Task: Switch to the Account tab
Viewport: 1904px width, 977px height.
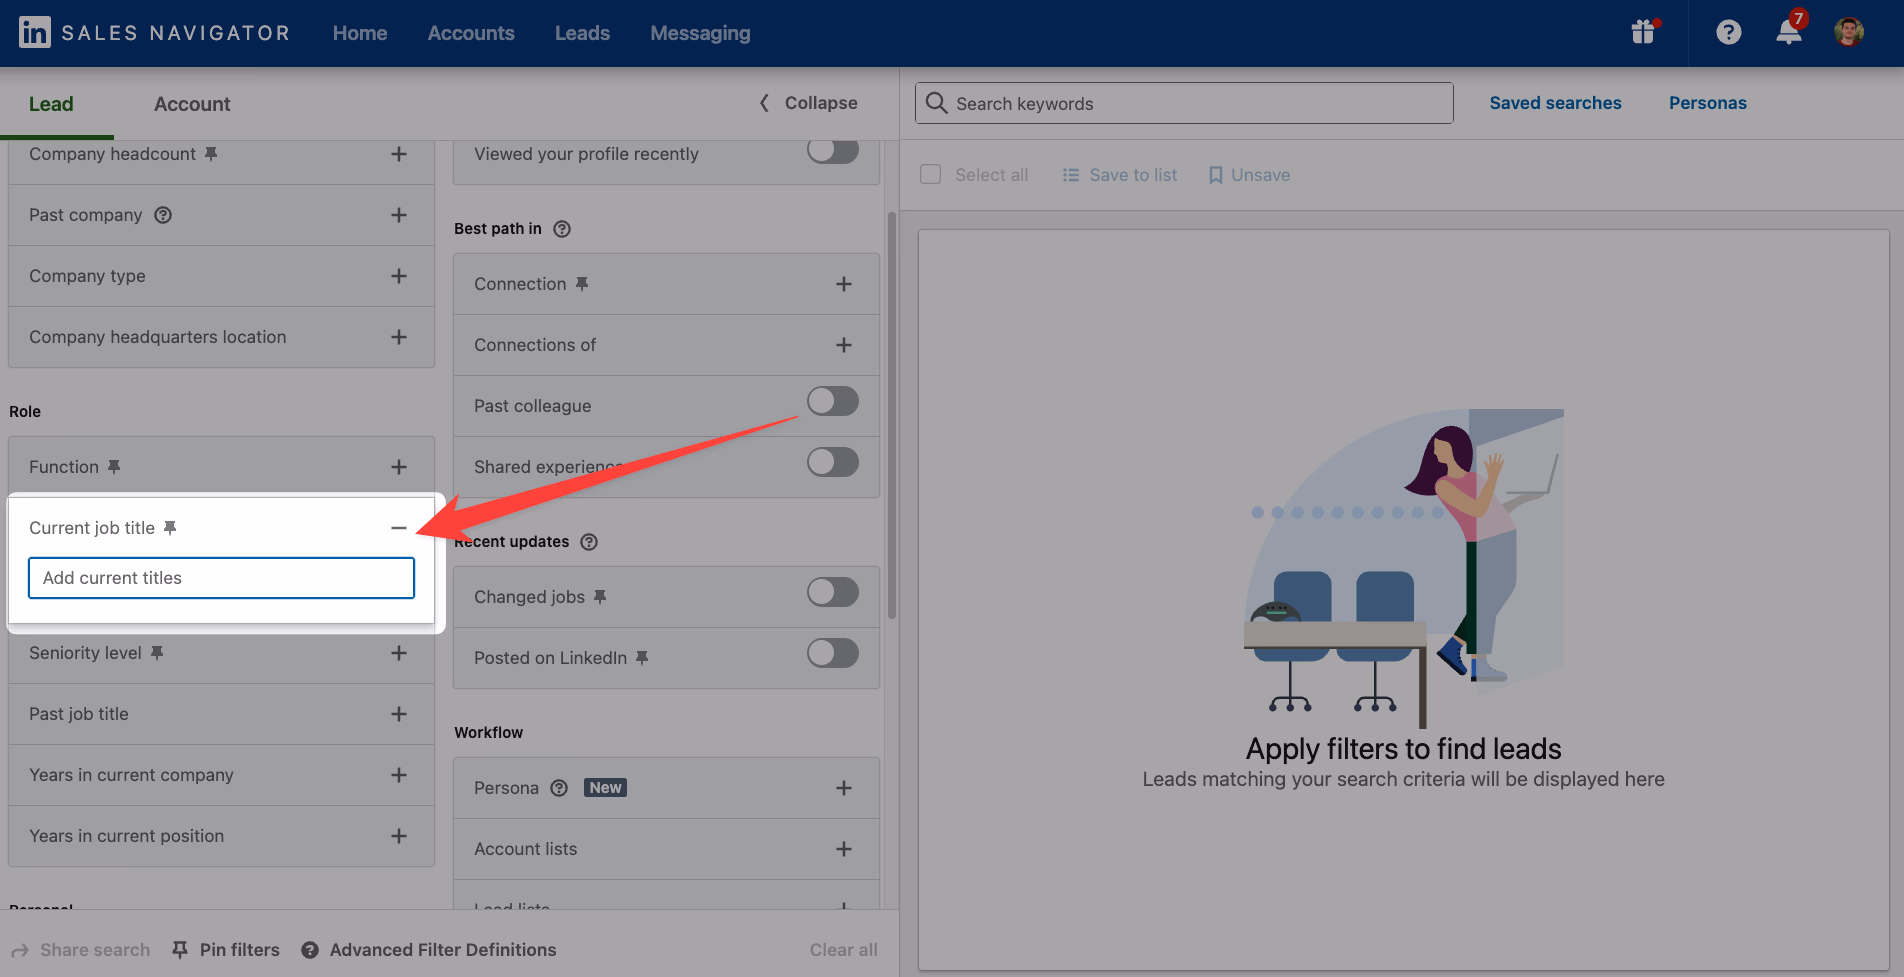Action: pos(192,104)
